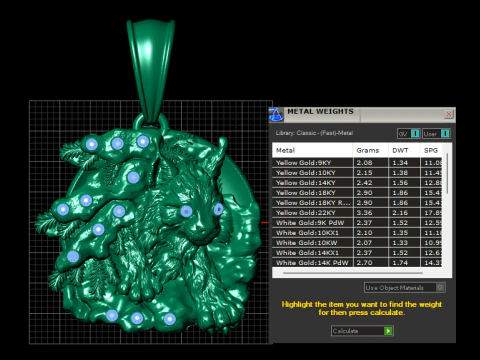Select the White Gold:14KX1 row
Screen dimensions: 480x360
(357, 253)
